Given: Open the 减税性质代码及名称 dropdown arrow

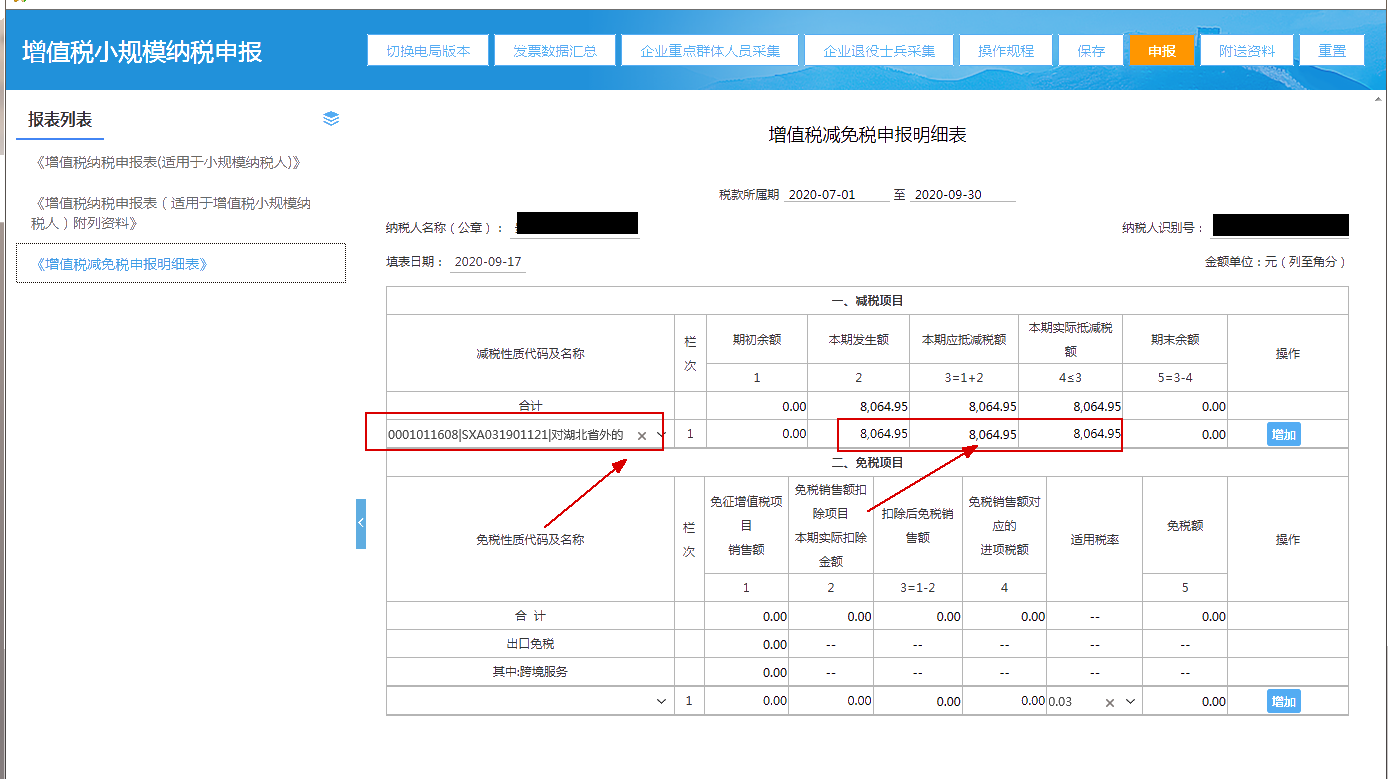Looking at the screenshot, I should [x=661, y=435].
